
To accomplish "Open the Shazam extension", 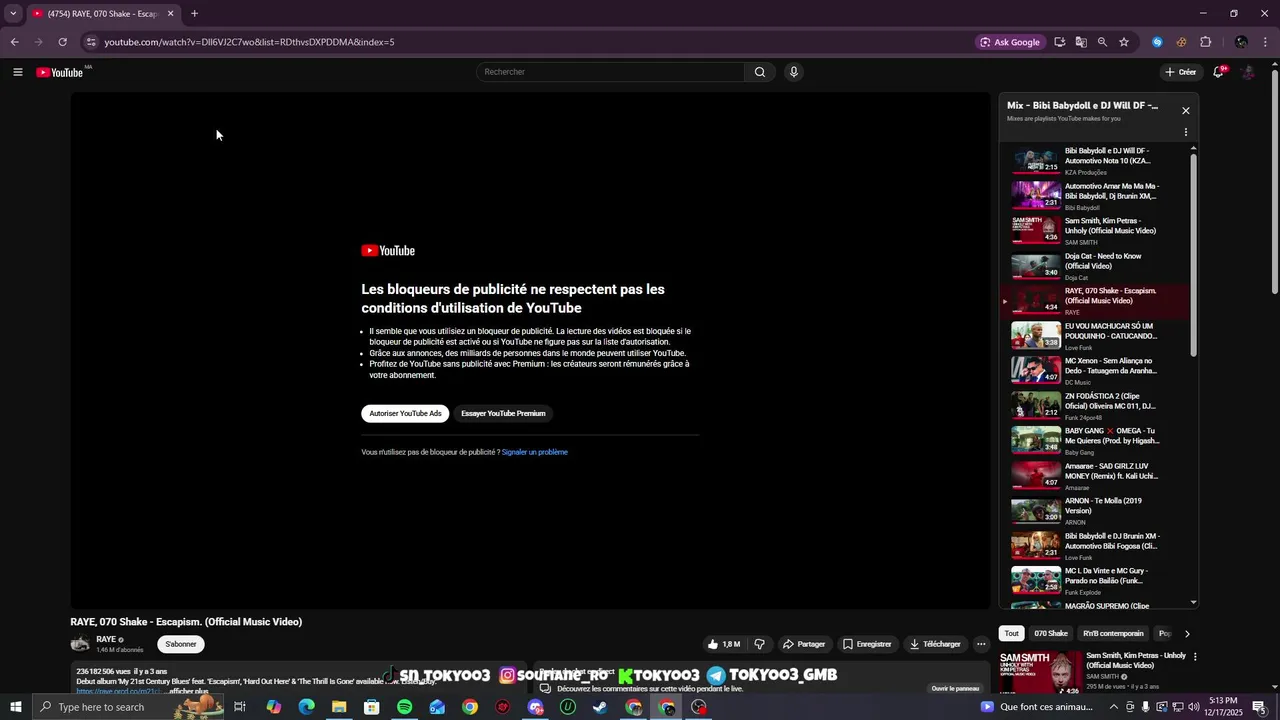I will [x=1157, y=42].
